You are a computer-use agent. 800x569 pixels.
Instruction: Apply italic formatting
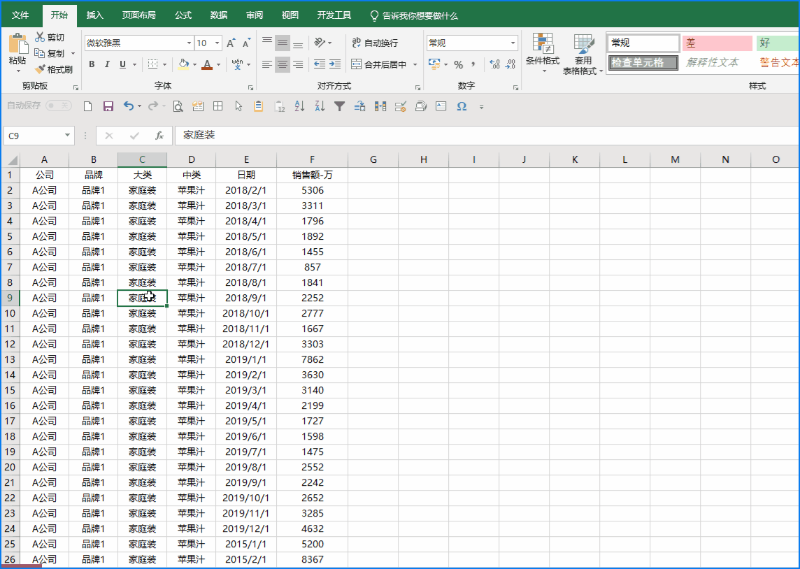click(x=107, y=64)
